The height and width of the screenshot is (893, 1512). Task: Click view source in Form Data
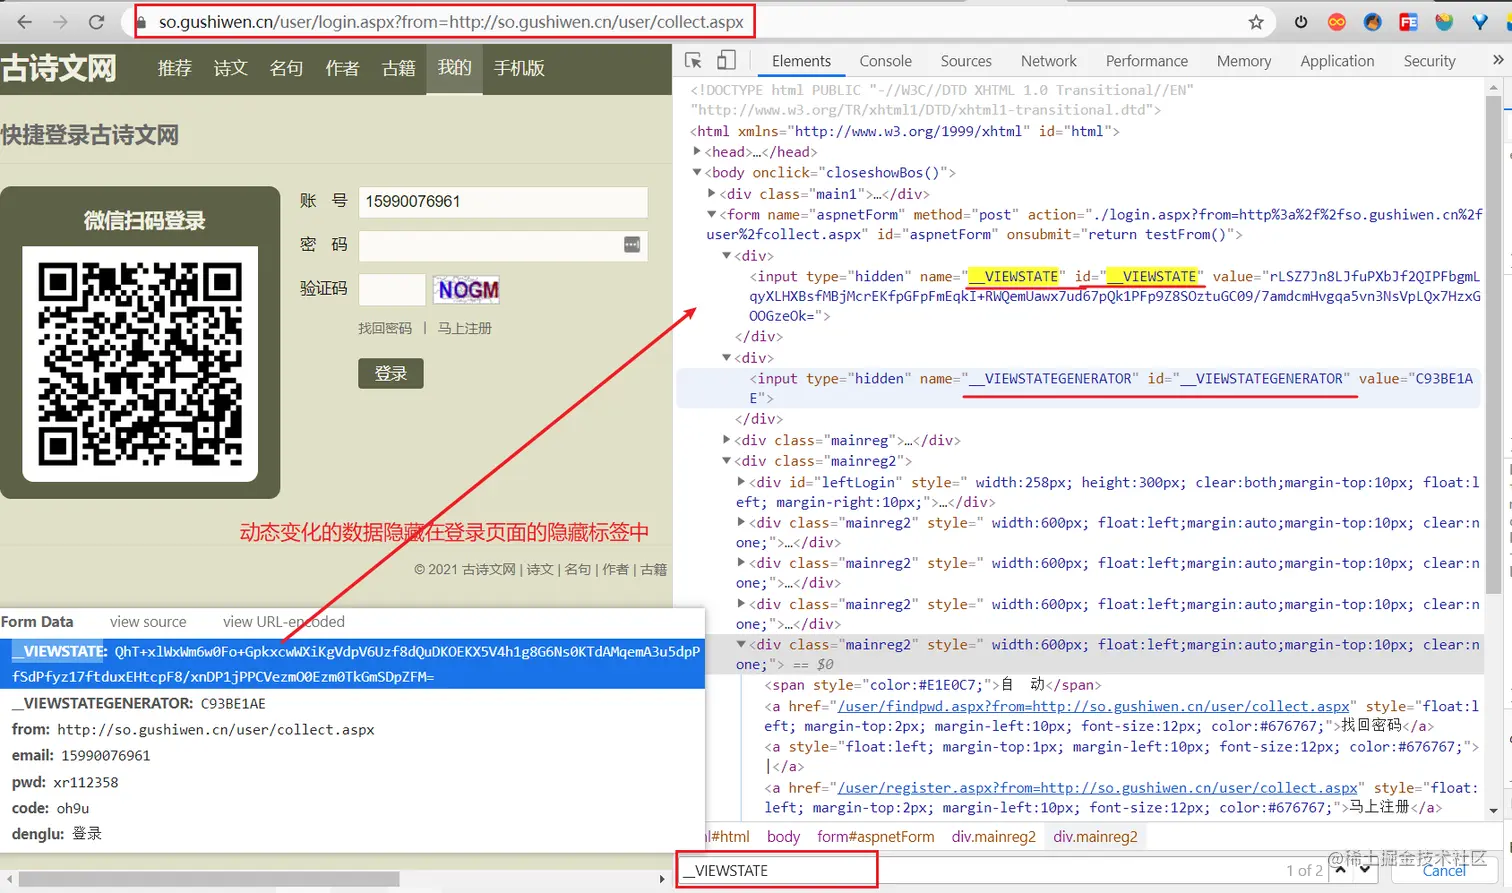[x=148, y=622]
